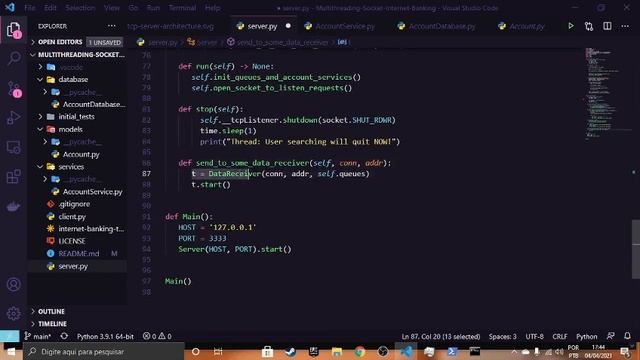The width and height of the screenshot is (640, 360).
Task: Open the Selection menu
Action: pos(80,8)
